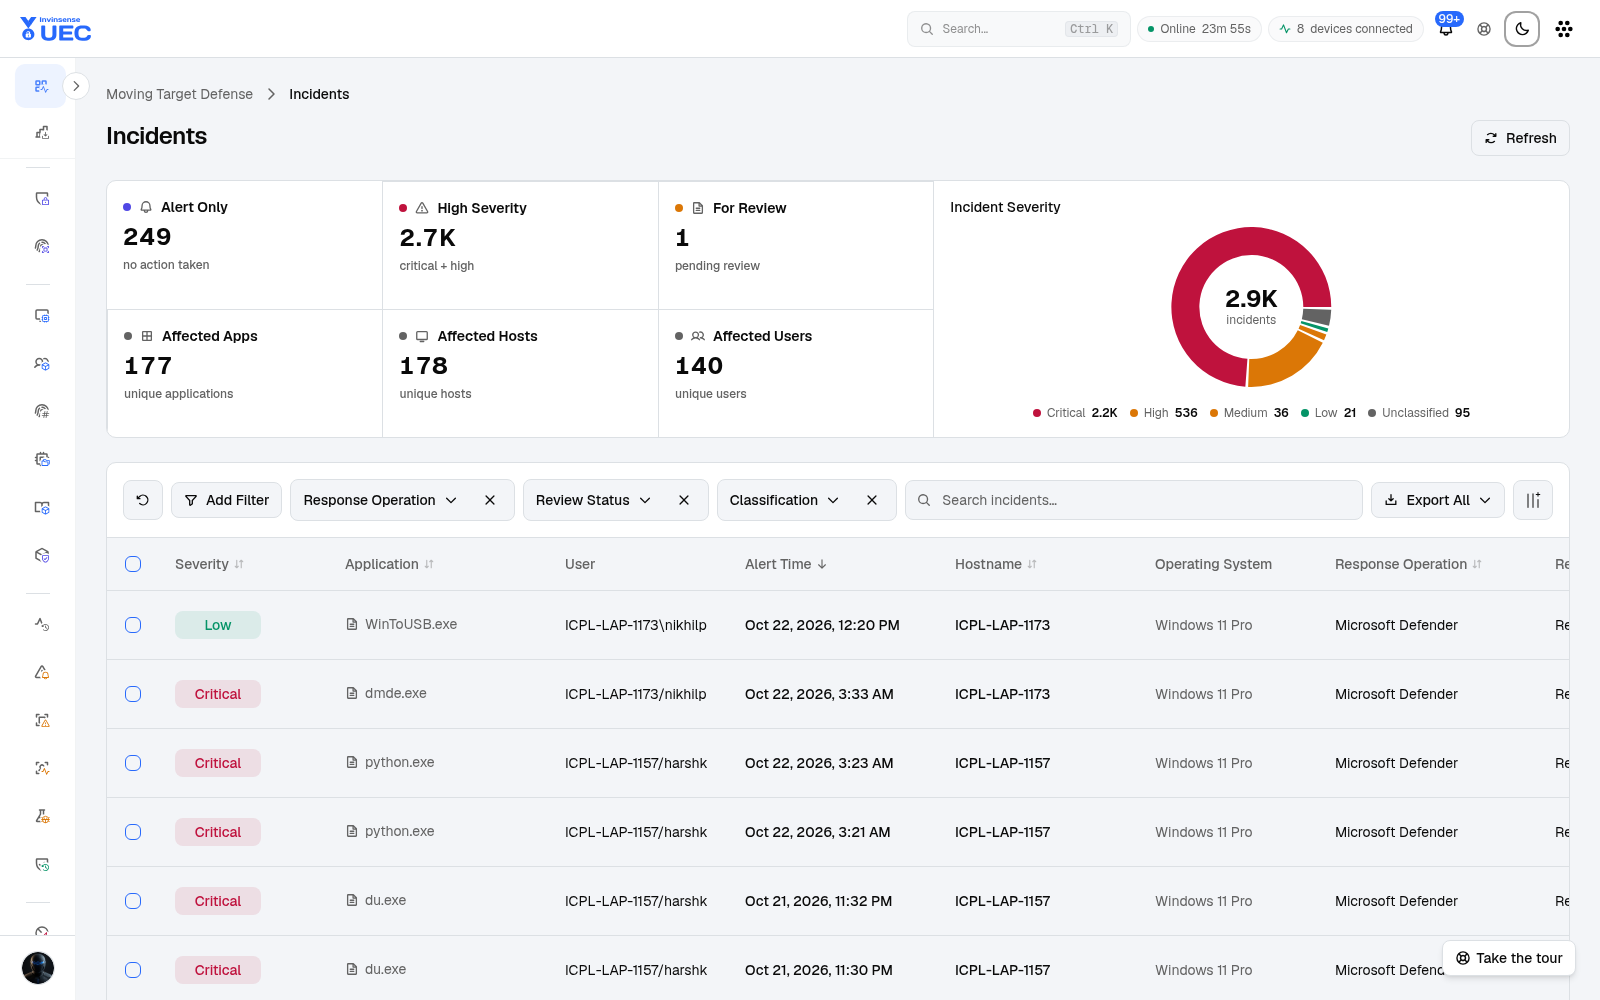Check the WinToUSB.exe row checkbox
1600x1000 pixels.
pyautogui.click(x=133, y=625)
